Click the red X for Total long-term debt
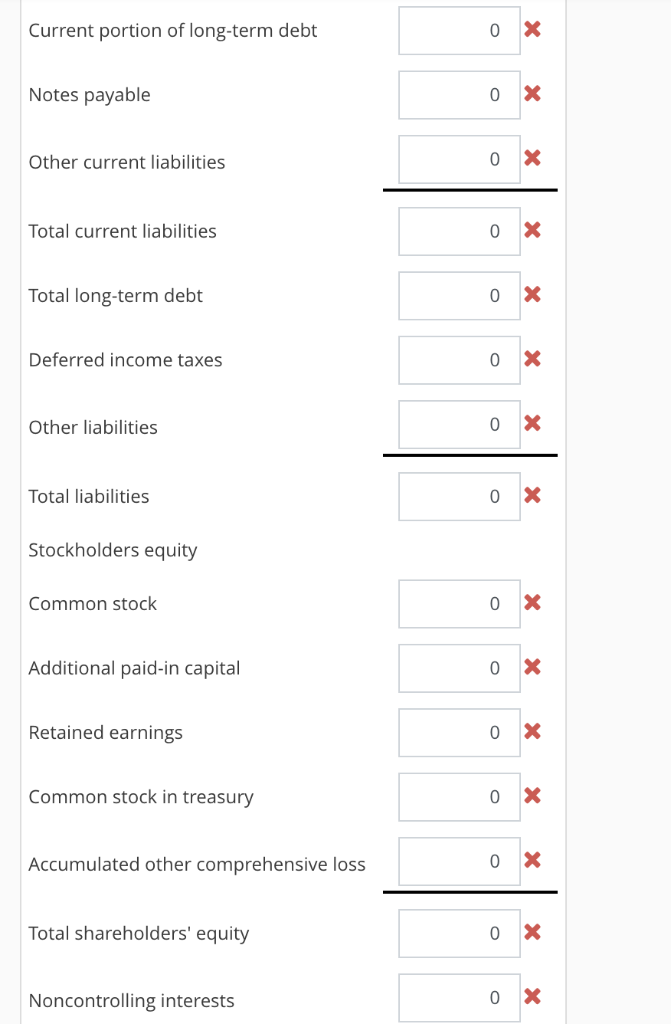The height and width of the screenshot is (1024, 671). [532, 295]
